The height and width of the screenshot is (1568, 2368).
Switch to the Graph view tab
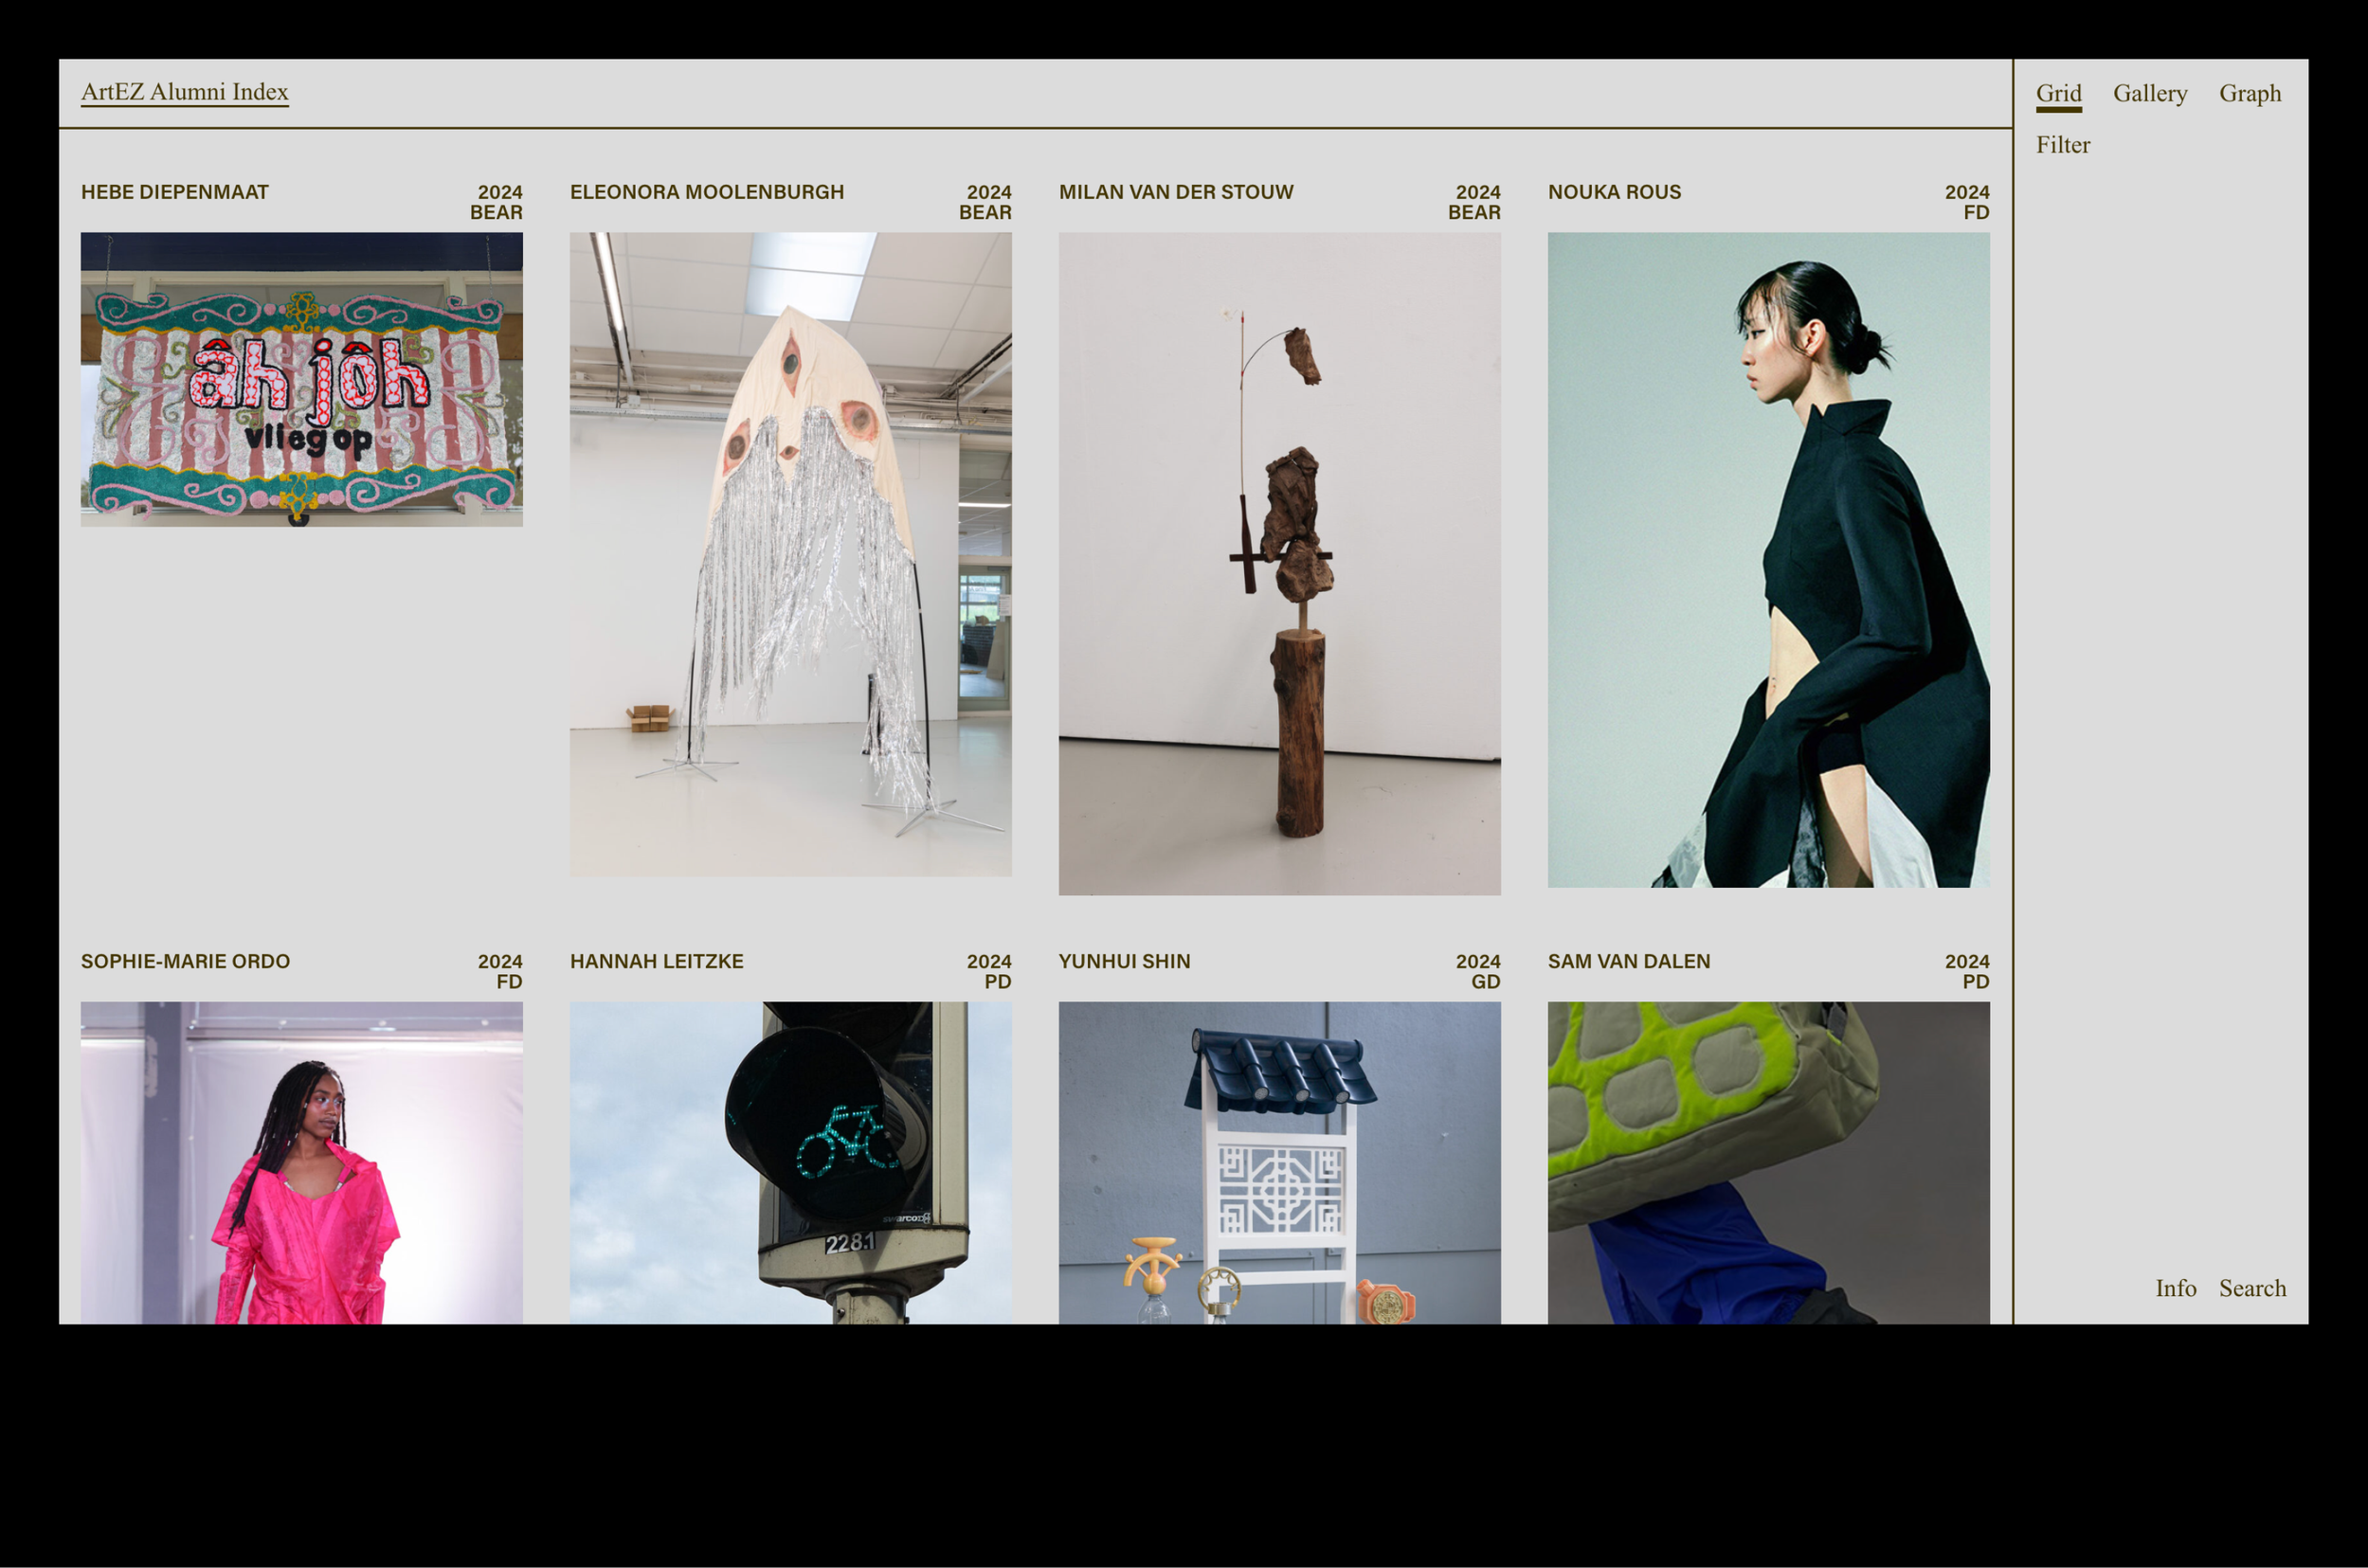(2250, 93)
